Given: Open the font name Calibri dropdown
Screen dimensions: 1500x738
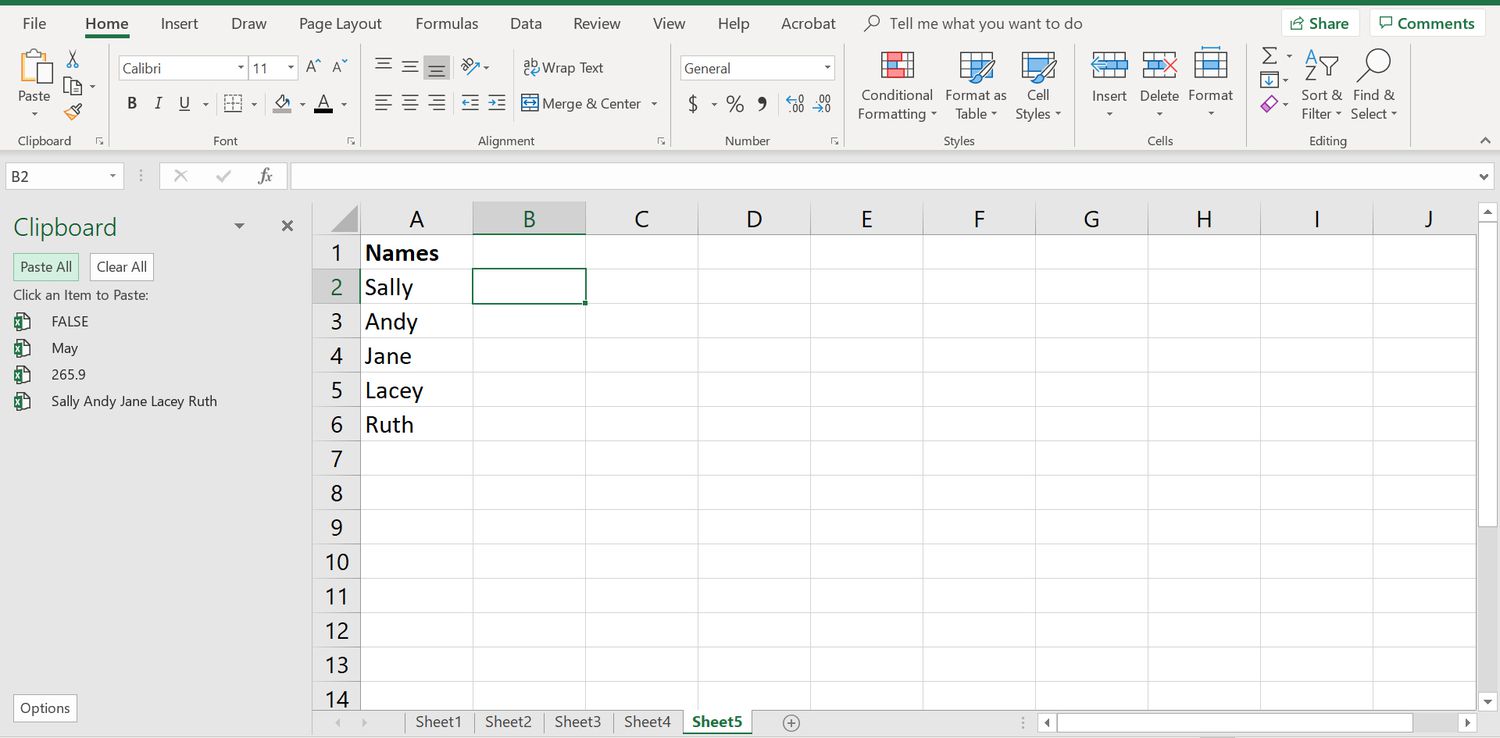Looking at the screenshot, I should pos(241,68).
